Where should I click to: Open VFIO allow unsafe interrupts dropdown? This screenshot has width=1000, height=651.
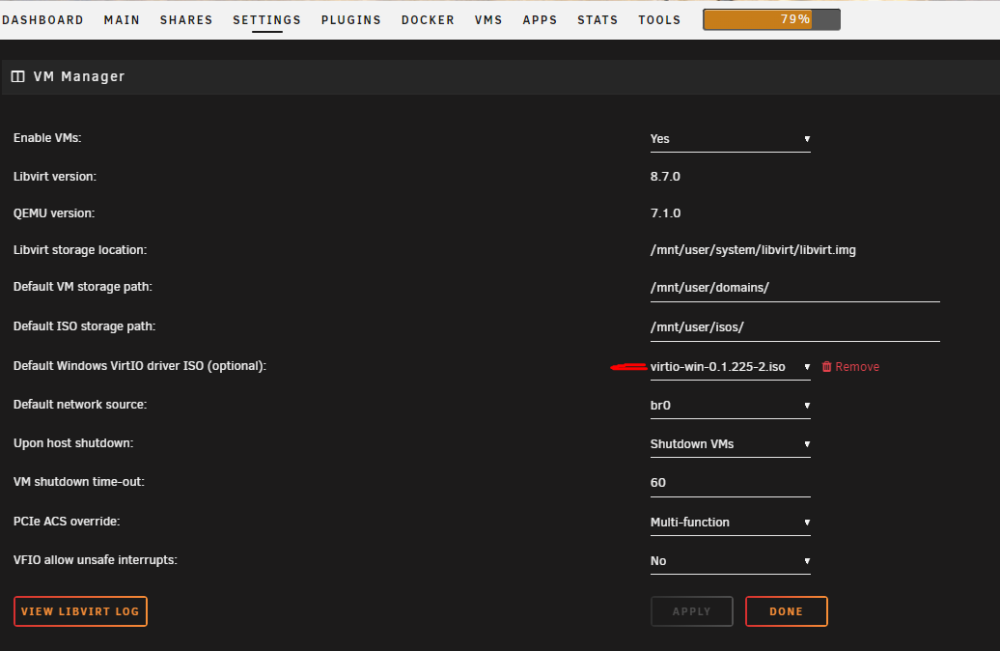tap(730, 561)
